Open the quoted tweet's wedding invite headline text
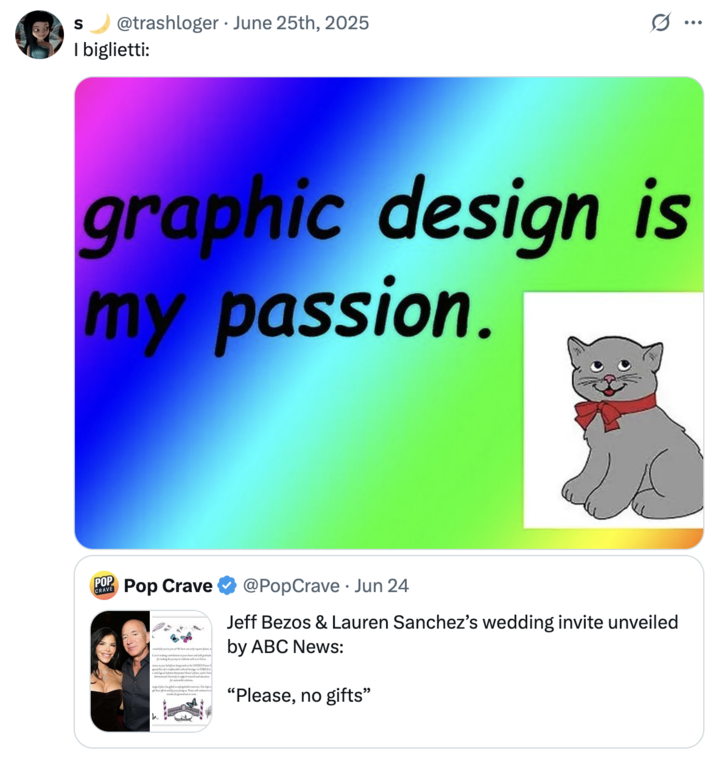The height and width of the screenshot is (759, 716). (x=451, y=634)
